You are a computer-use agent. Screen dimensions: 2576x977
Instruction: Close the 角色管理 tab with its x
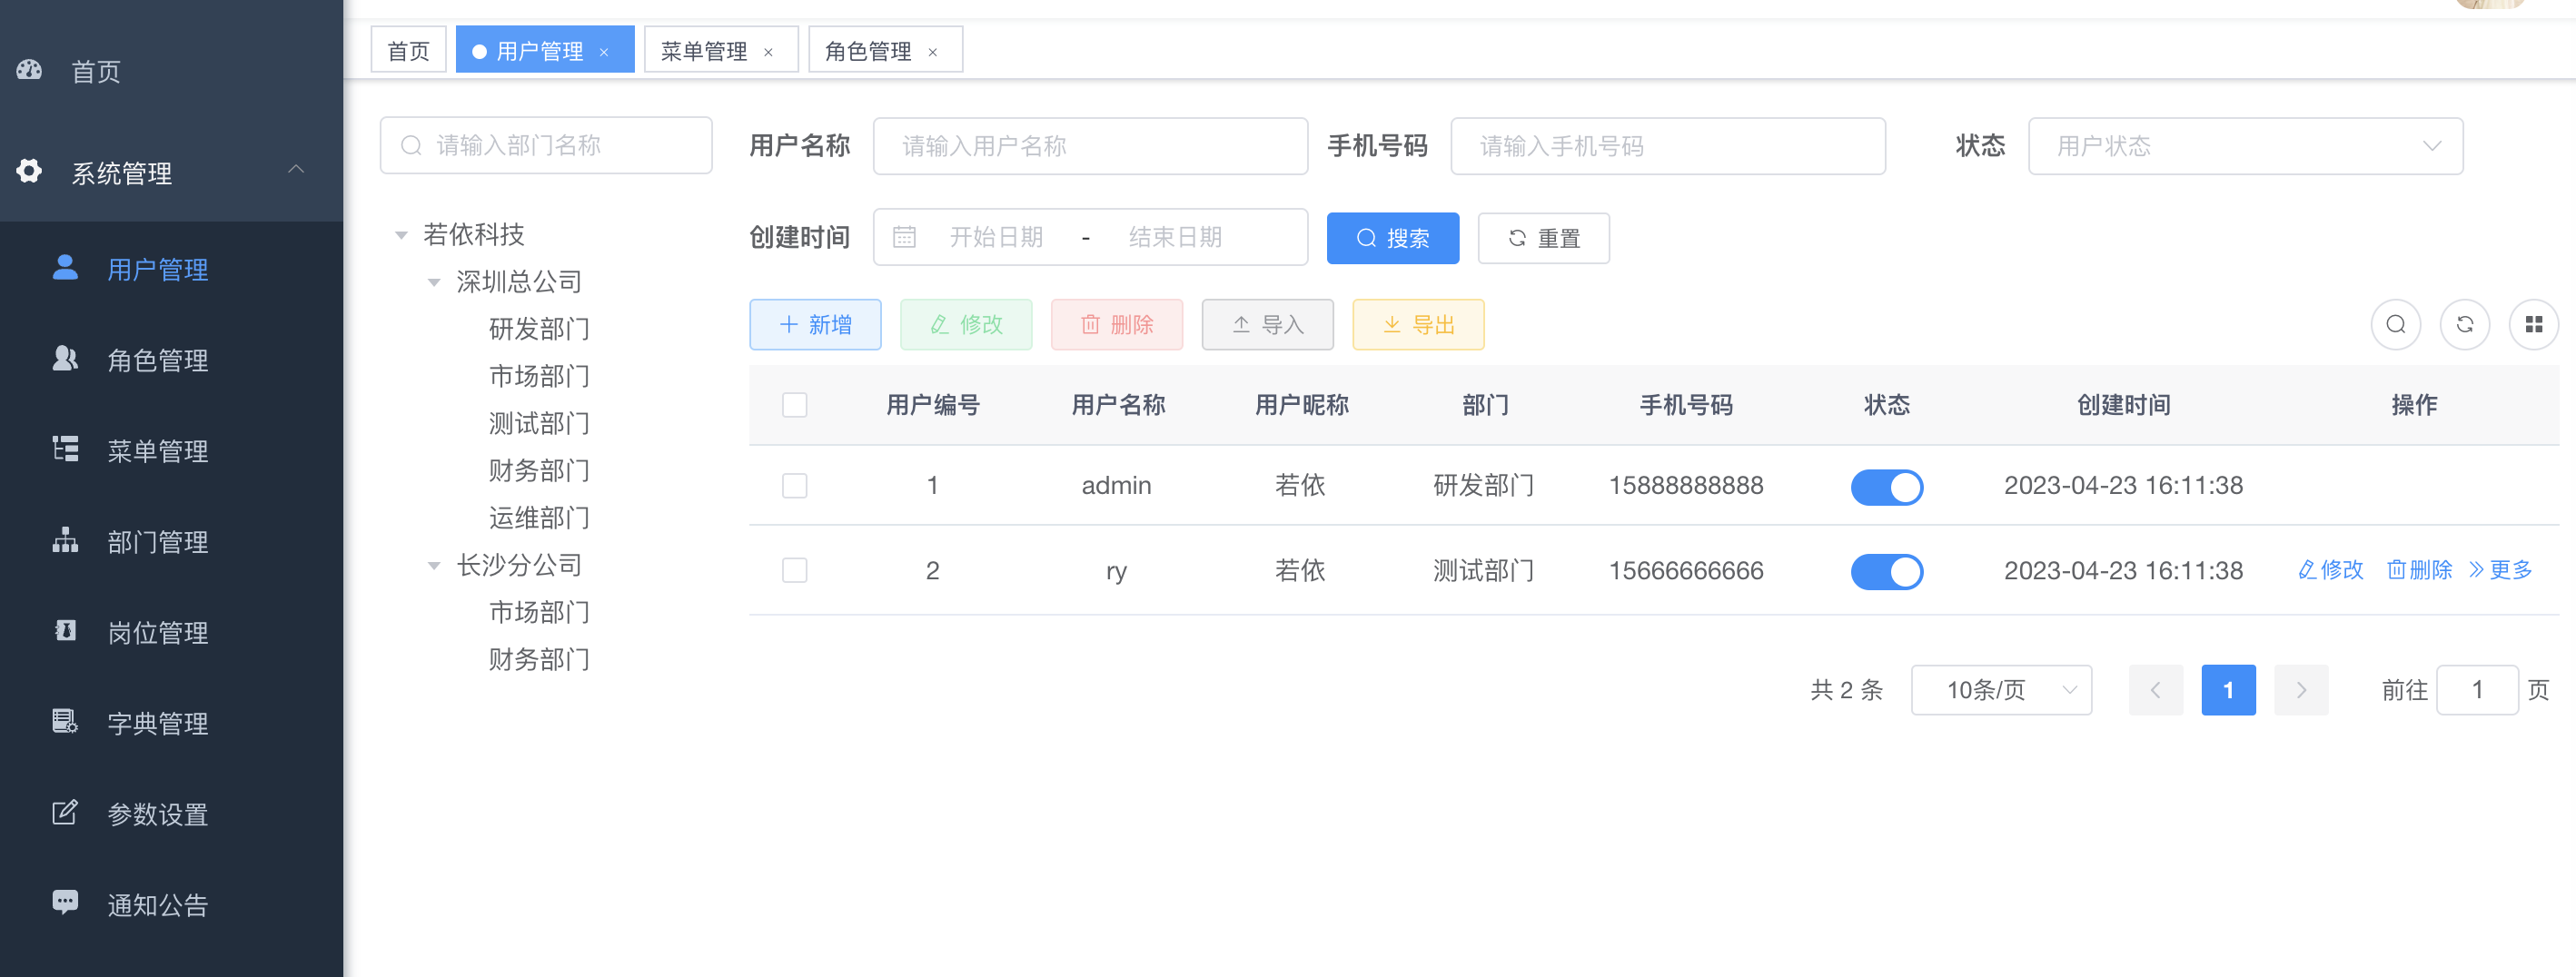click(933, 52)
